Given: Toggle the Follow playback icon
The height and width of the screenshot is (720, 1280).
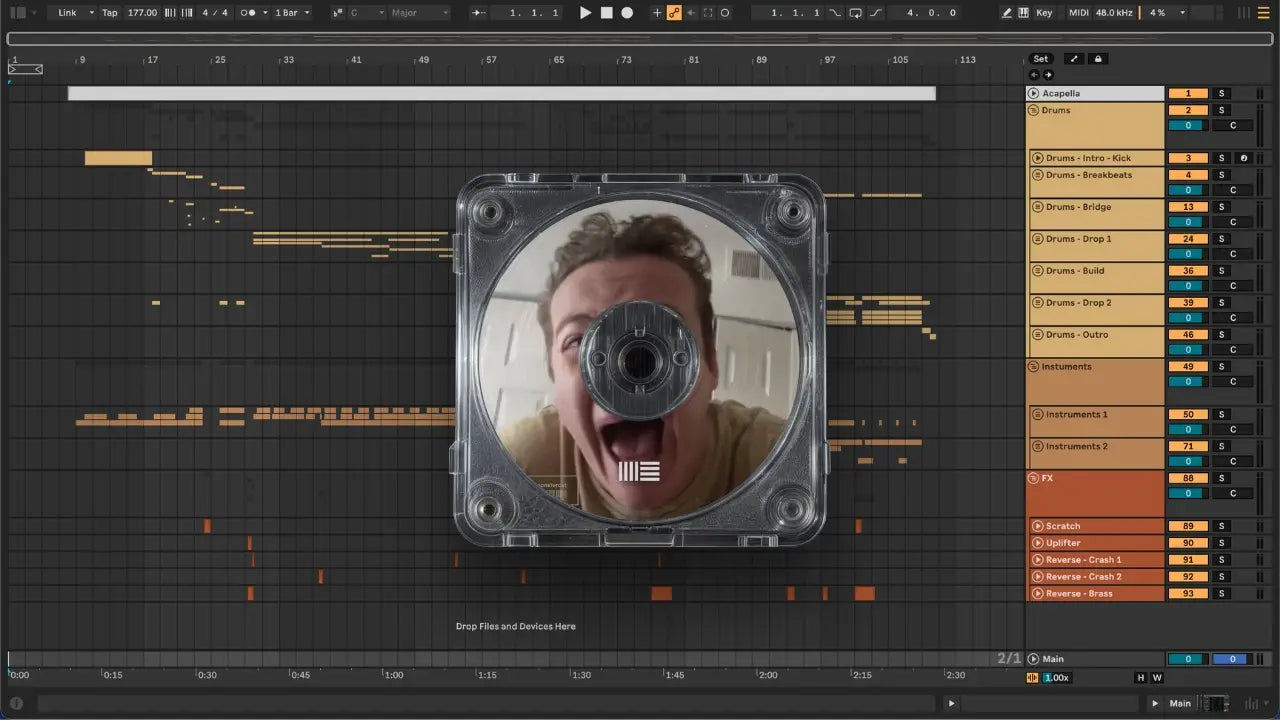Looking at the screenshot, I should pos(480,13).
